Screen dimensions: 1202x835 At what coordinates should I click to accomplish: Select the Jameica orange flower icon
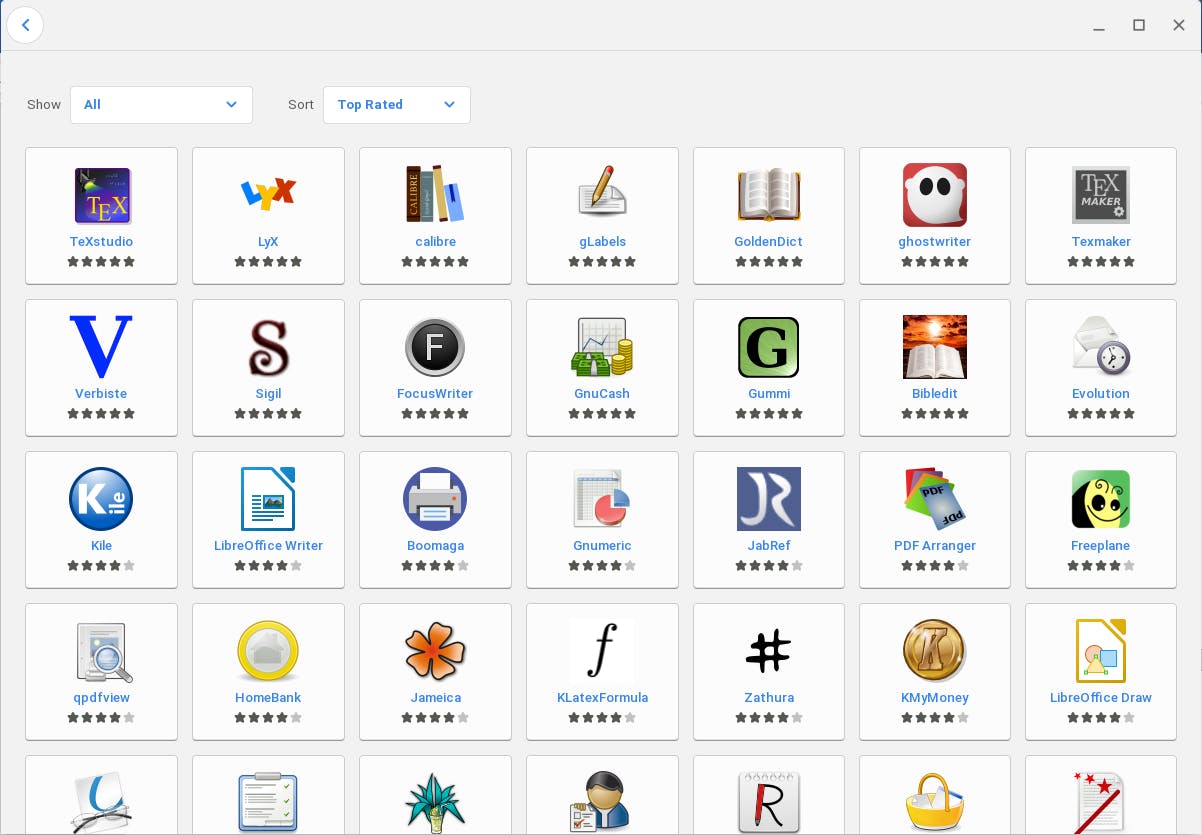435,651
